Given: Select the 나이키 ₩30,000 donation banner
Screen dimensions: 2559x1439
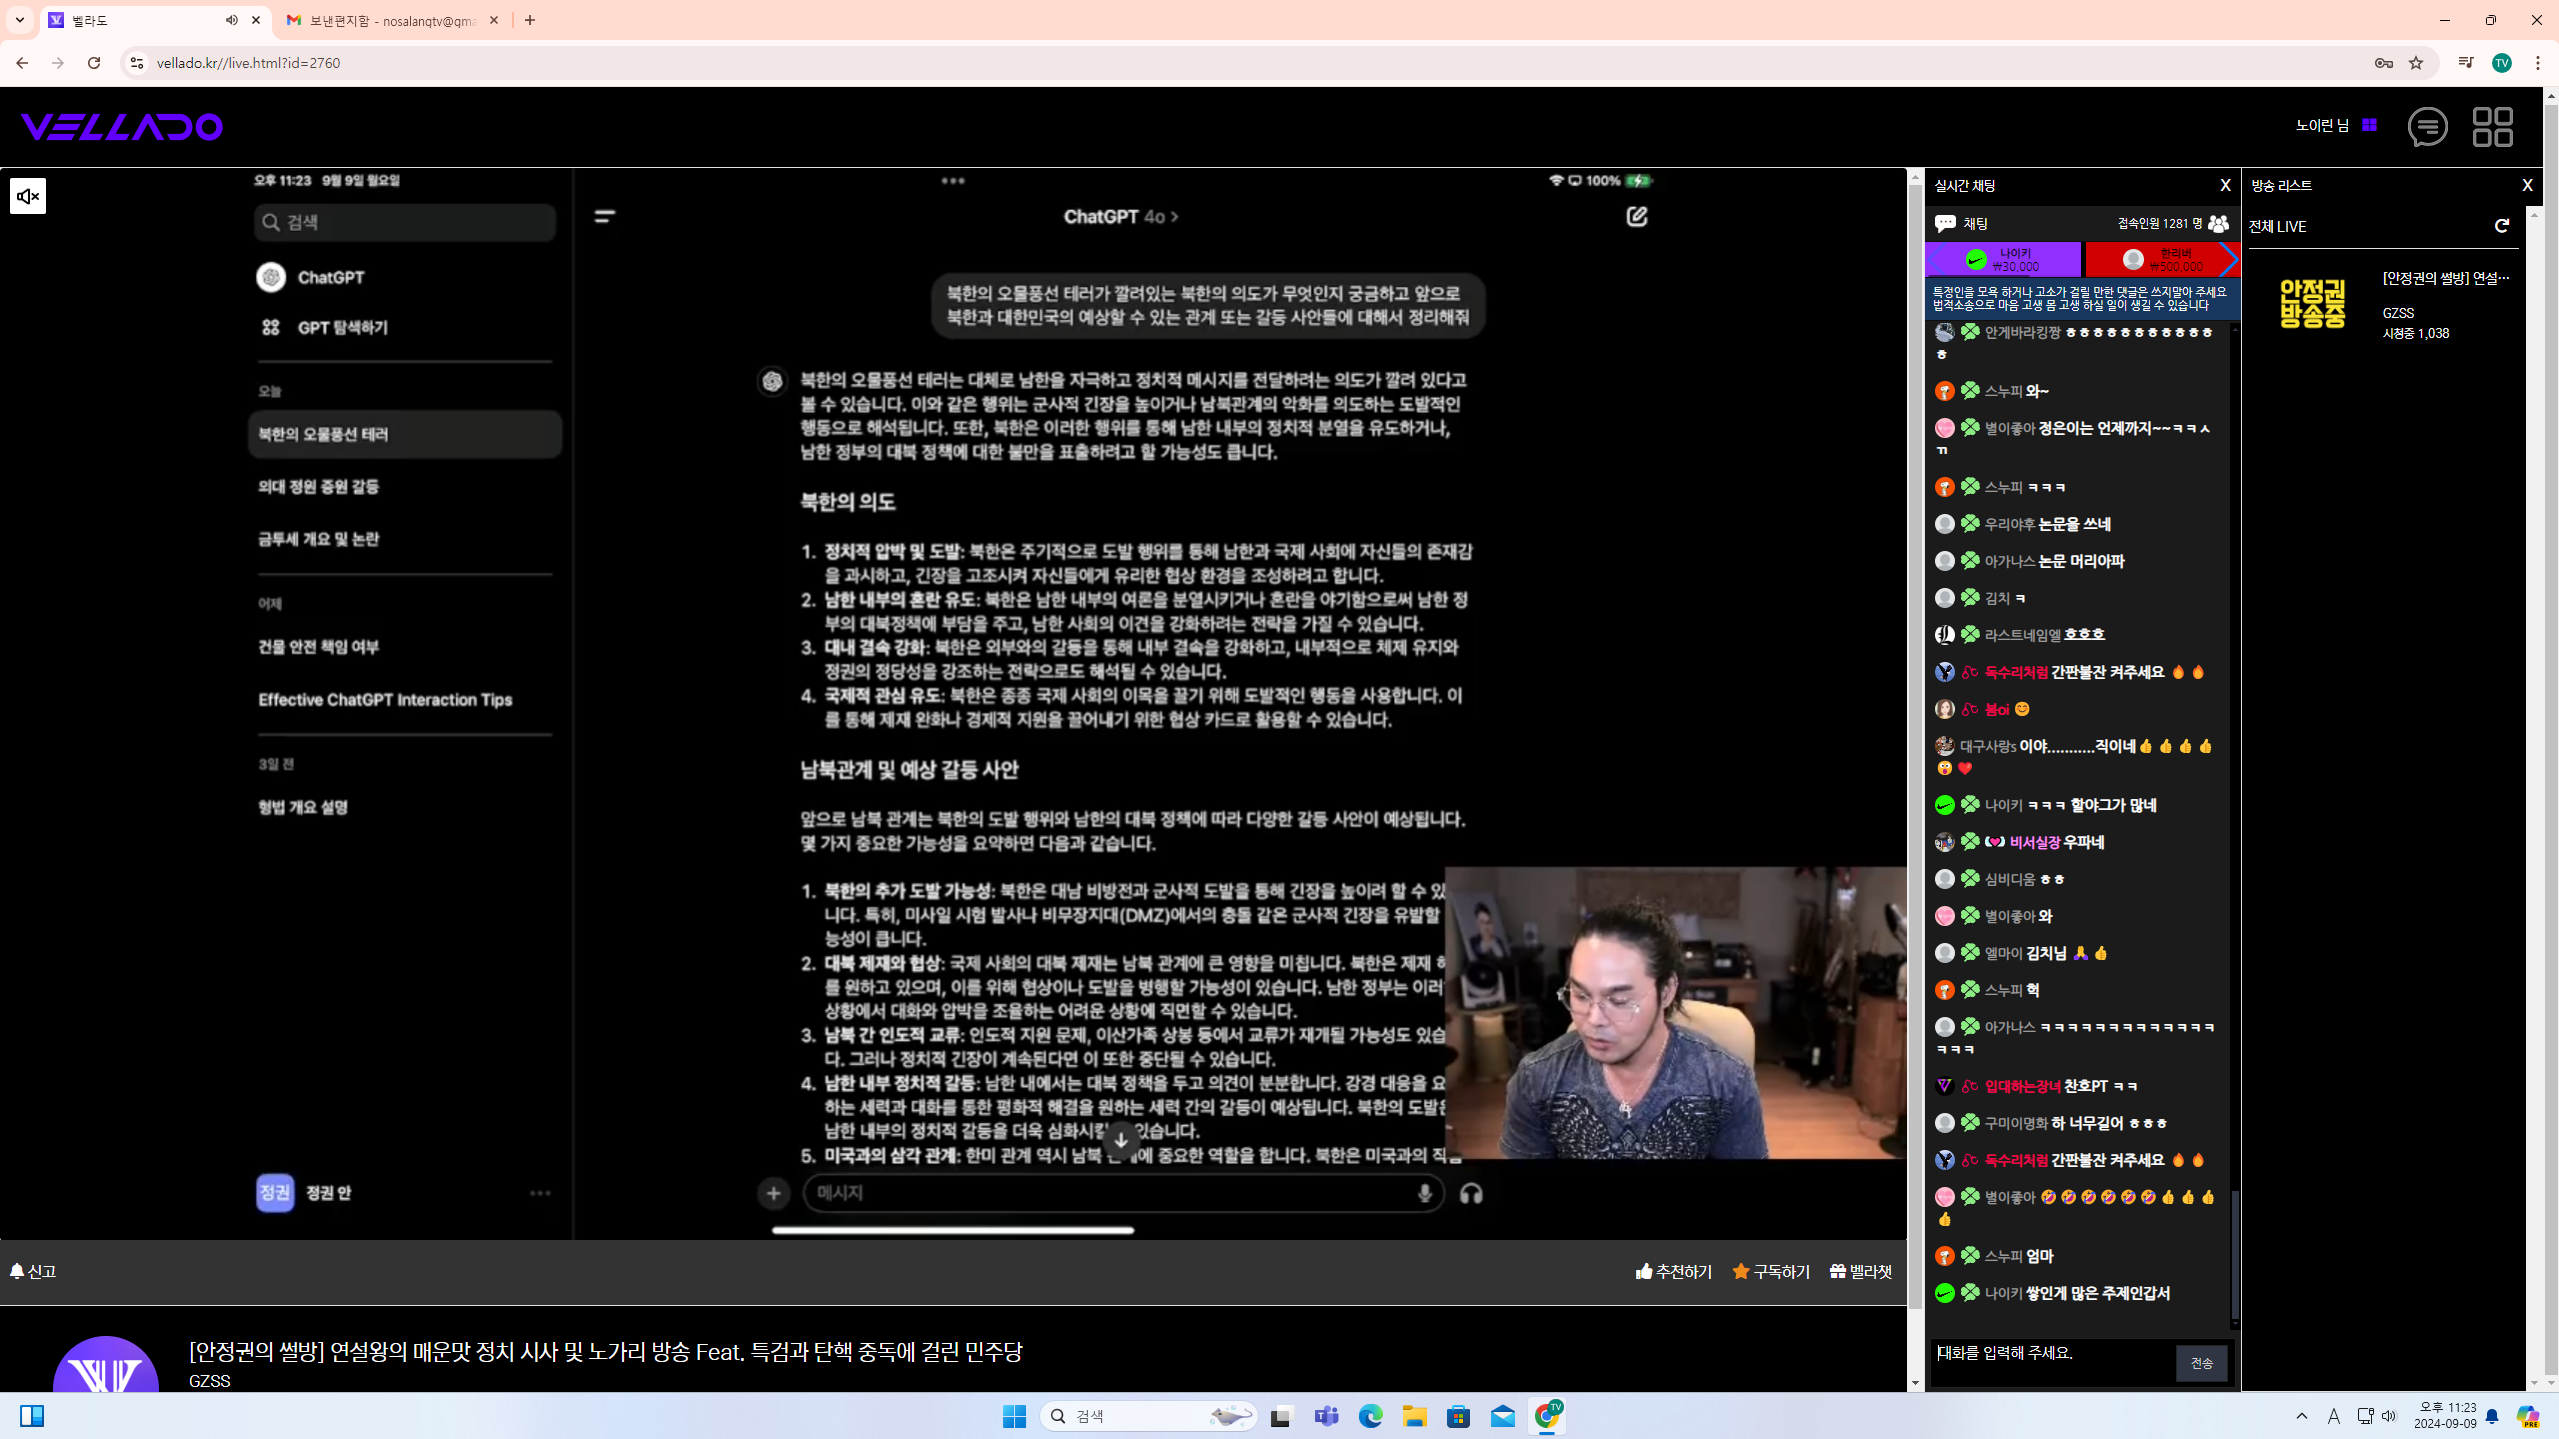Looking at the screenshot, I should pos(2003,260).
